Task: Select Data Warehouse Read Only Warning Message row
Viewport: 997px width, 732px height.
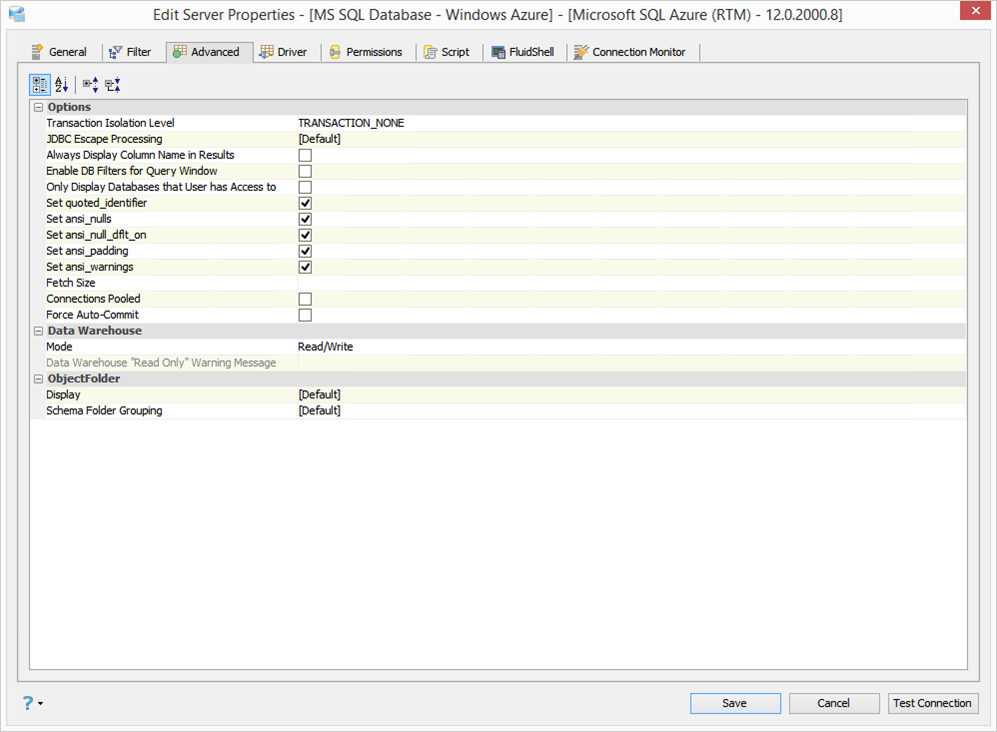Action: pos(161,363)
